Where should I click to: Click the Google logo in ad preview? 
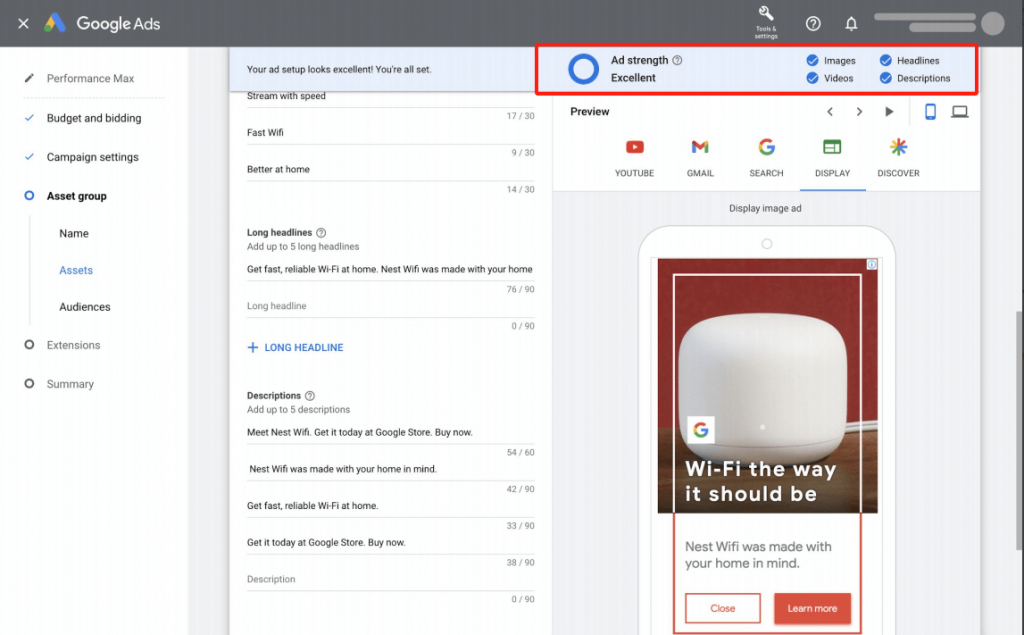point(701,430)
